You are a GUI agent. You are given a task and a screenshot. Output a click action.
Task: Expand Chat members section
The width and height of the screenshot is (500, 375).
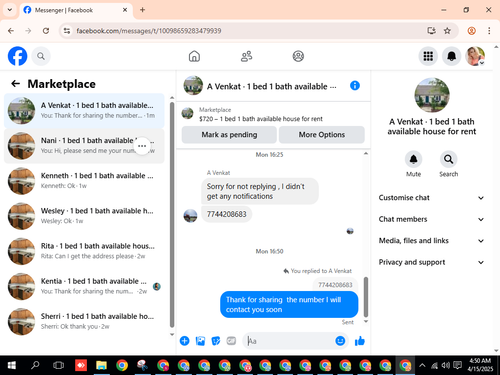tap(431, 219)
